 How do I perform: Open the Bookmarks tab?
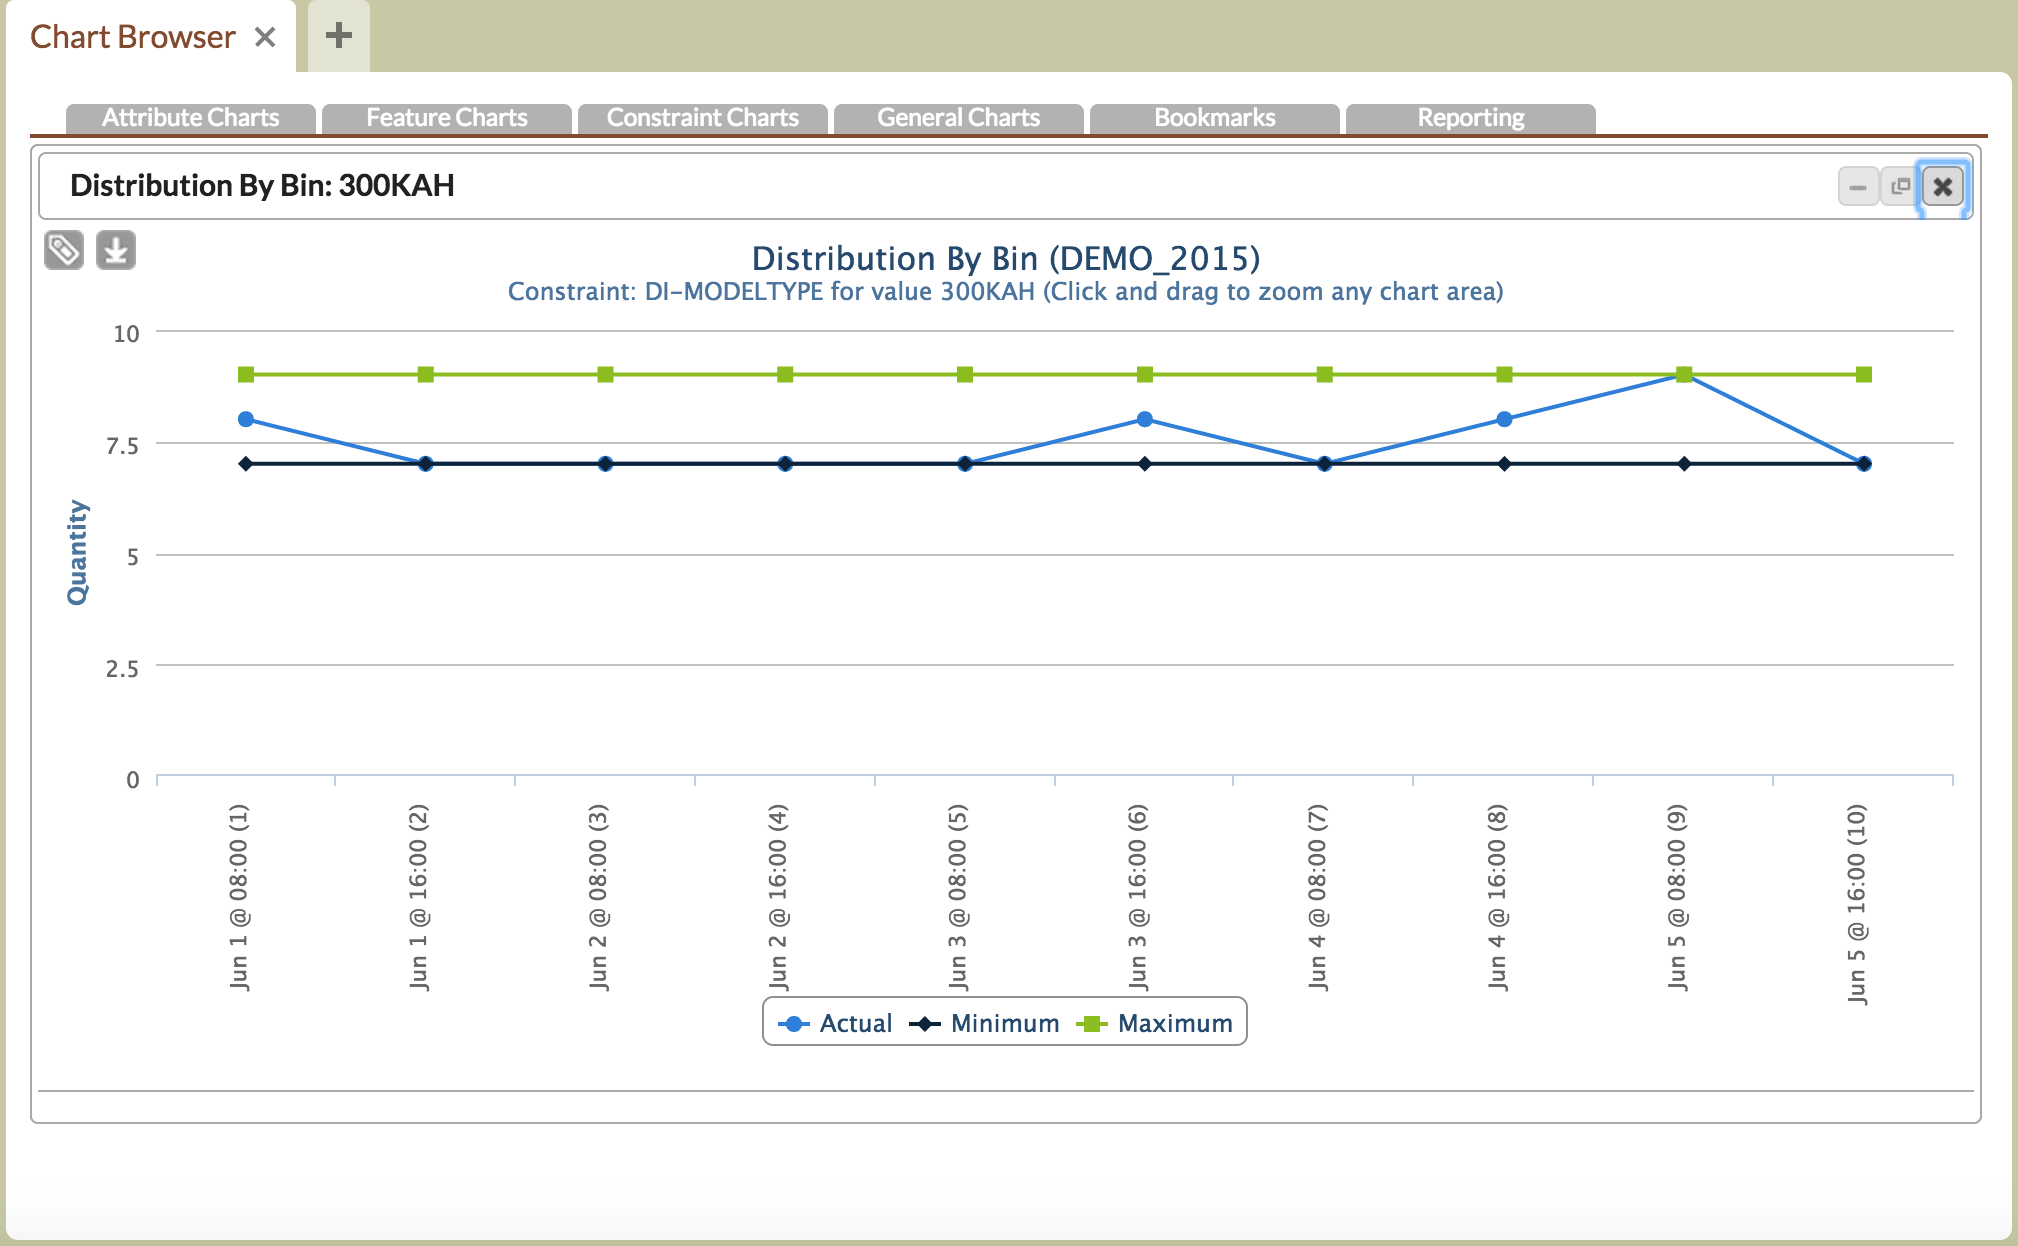click(1215, 118)
